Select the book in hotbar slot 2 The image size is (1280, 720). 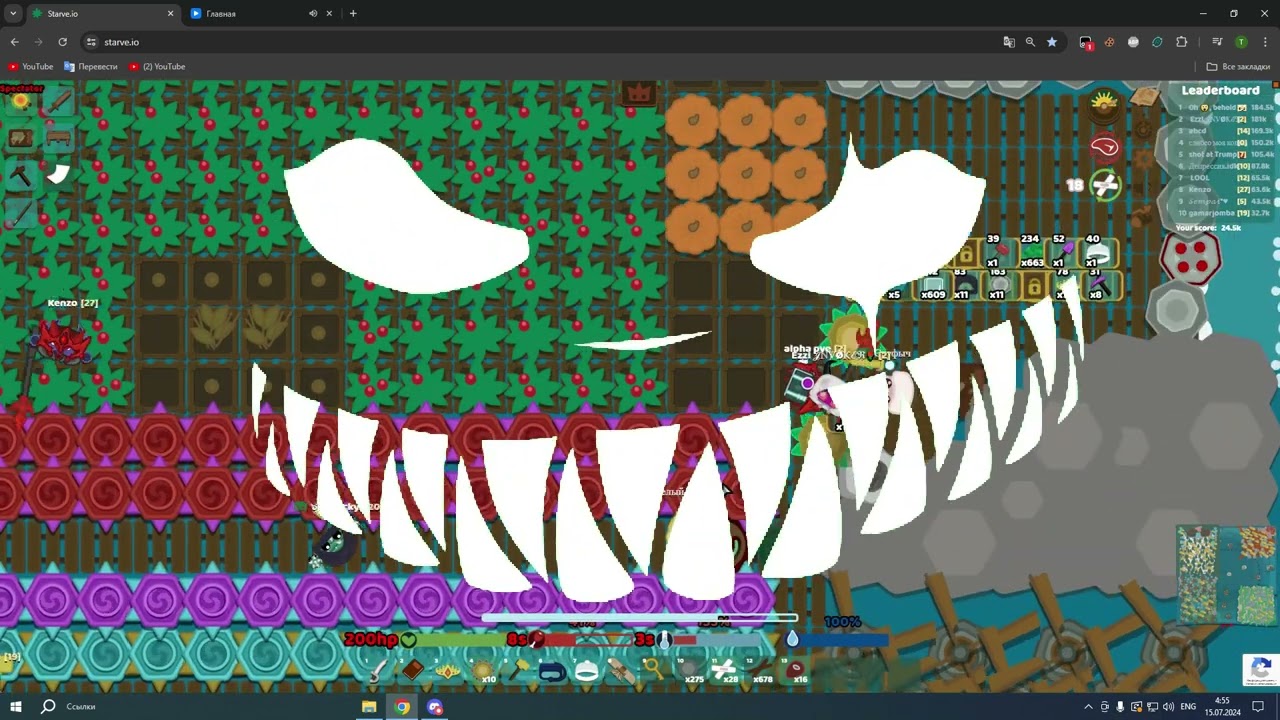tap(413, 669)
